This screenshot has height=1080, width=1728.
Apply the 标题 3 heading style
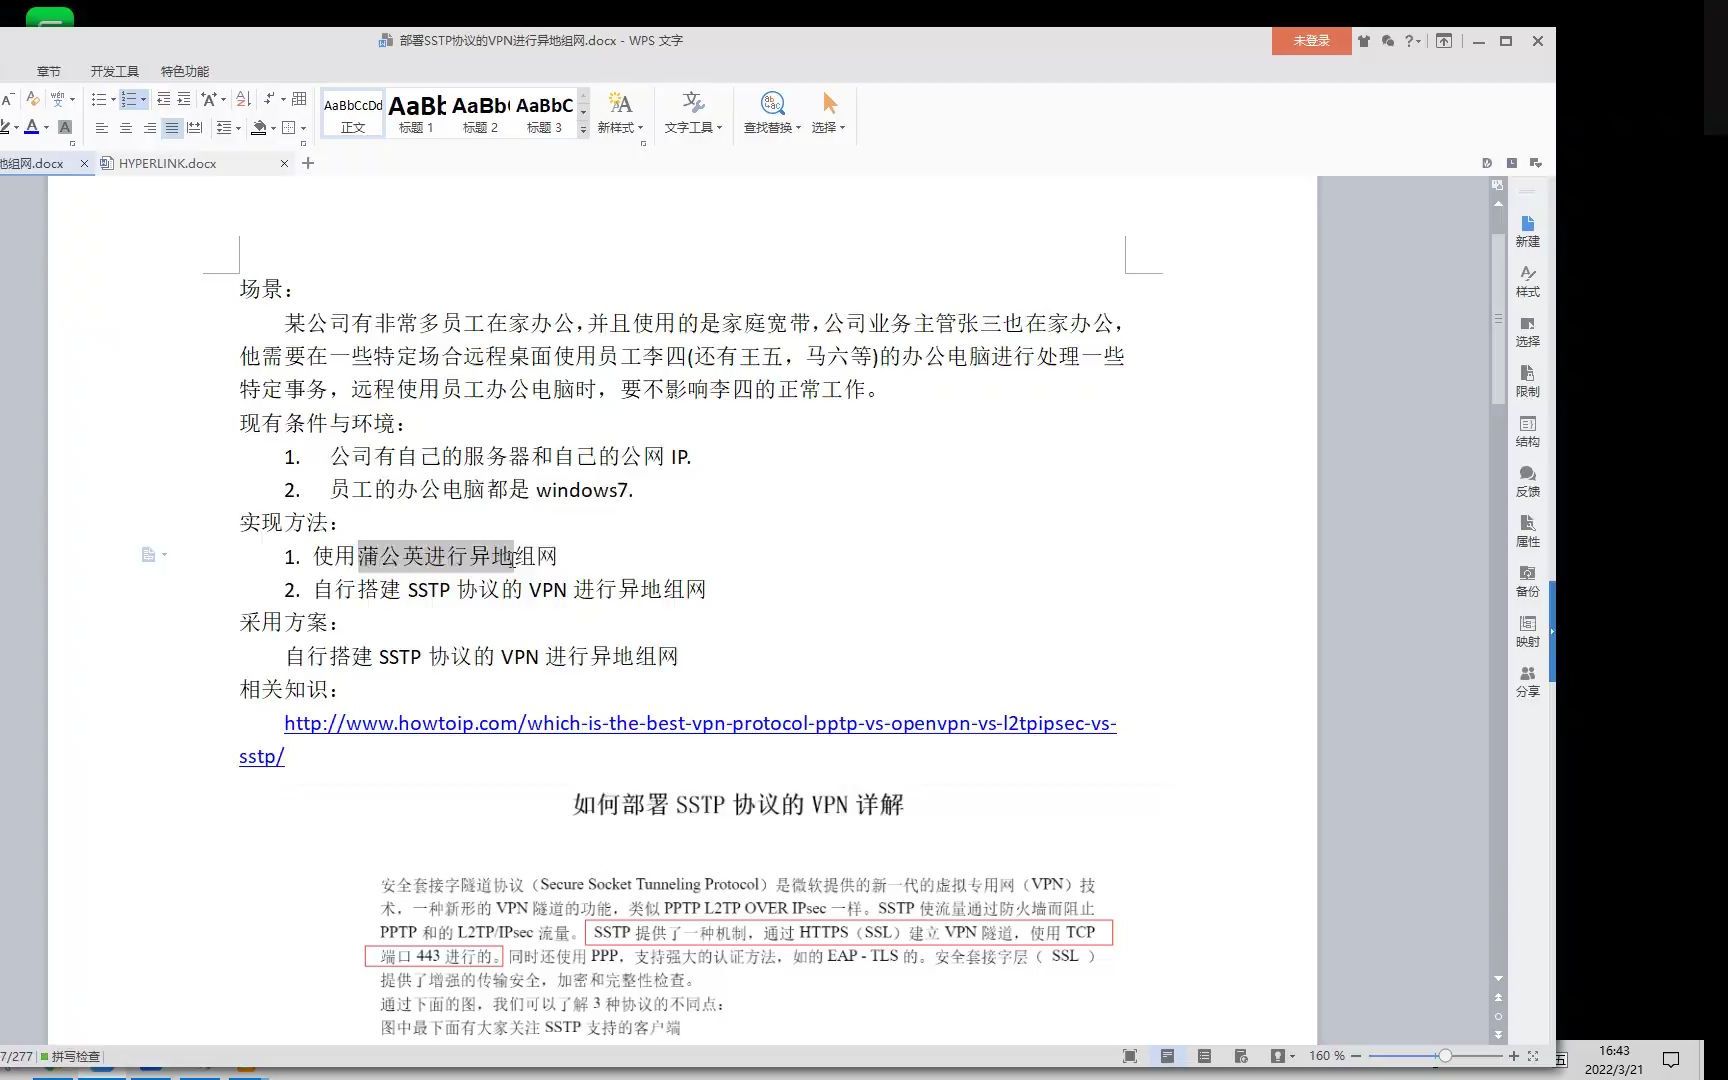coord(544,114)
